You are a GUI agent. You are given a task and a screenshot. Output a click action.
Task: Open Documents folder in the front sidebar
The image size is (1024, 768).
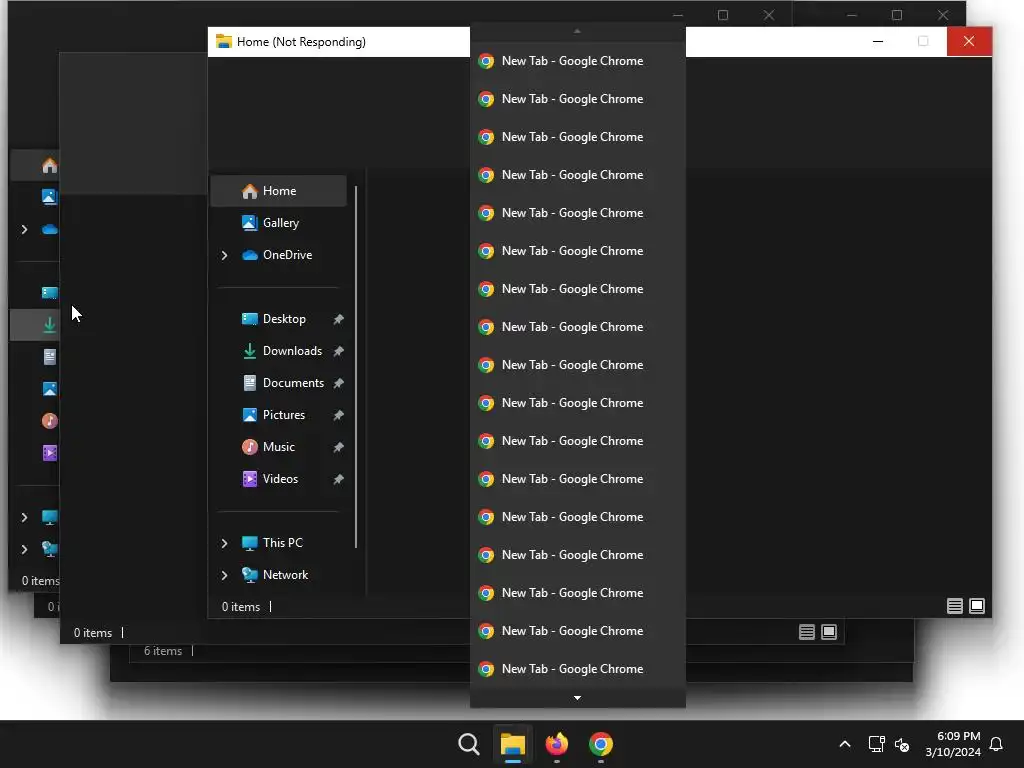pos(278,383)
